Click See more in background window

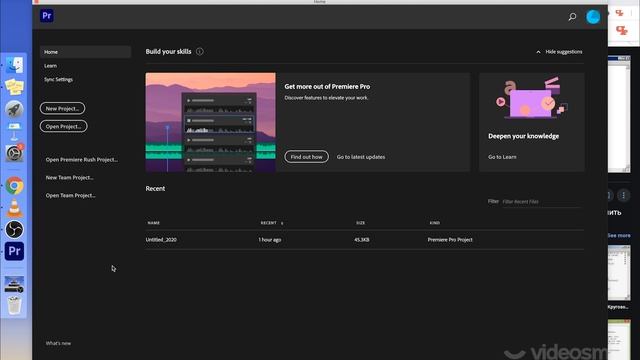619,236
